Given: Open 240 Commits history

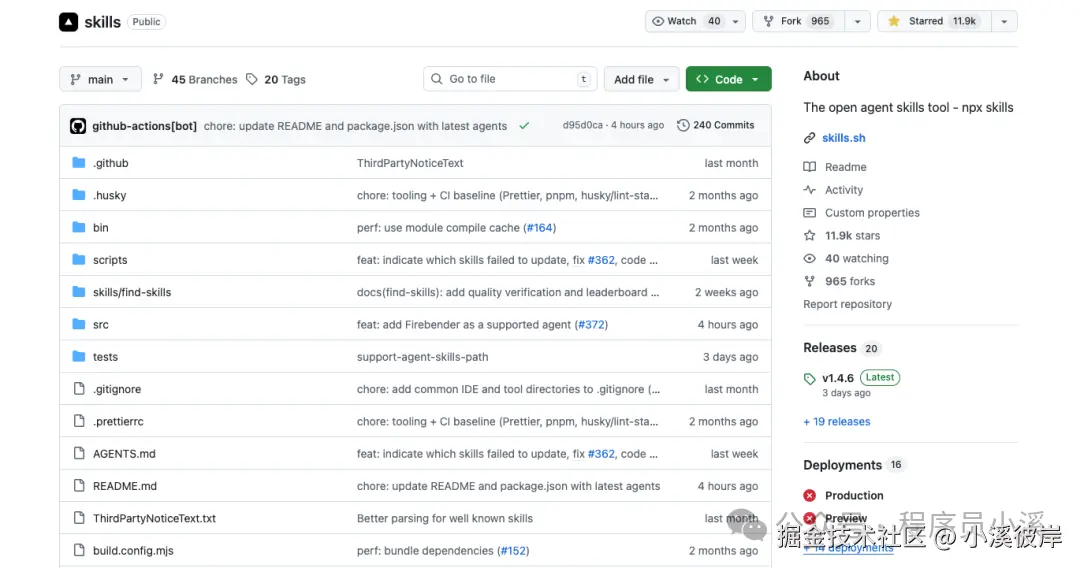Looking at the screenshot, I should click(716, 125).
